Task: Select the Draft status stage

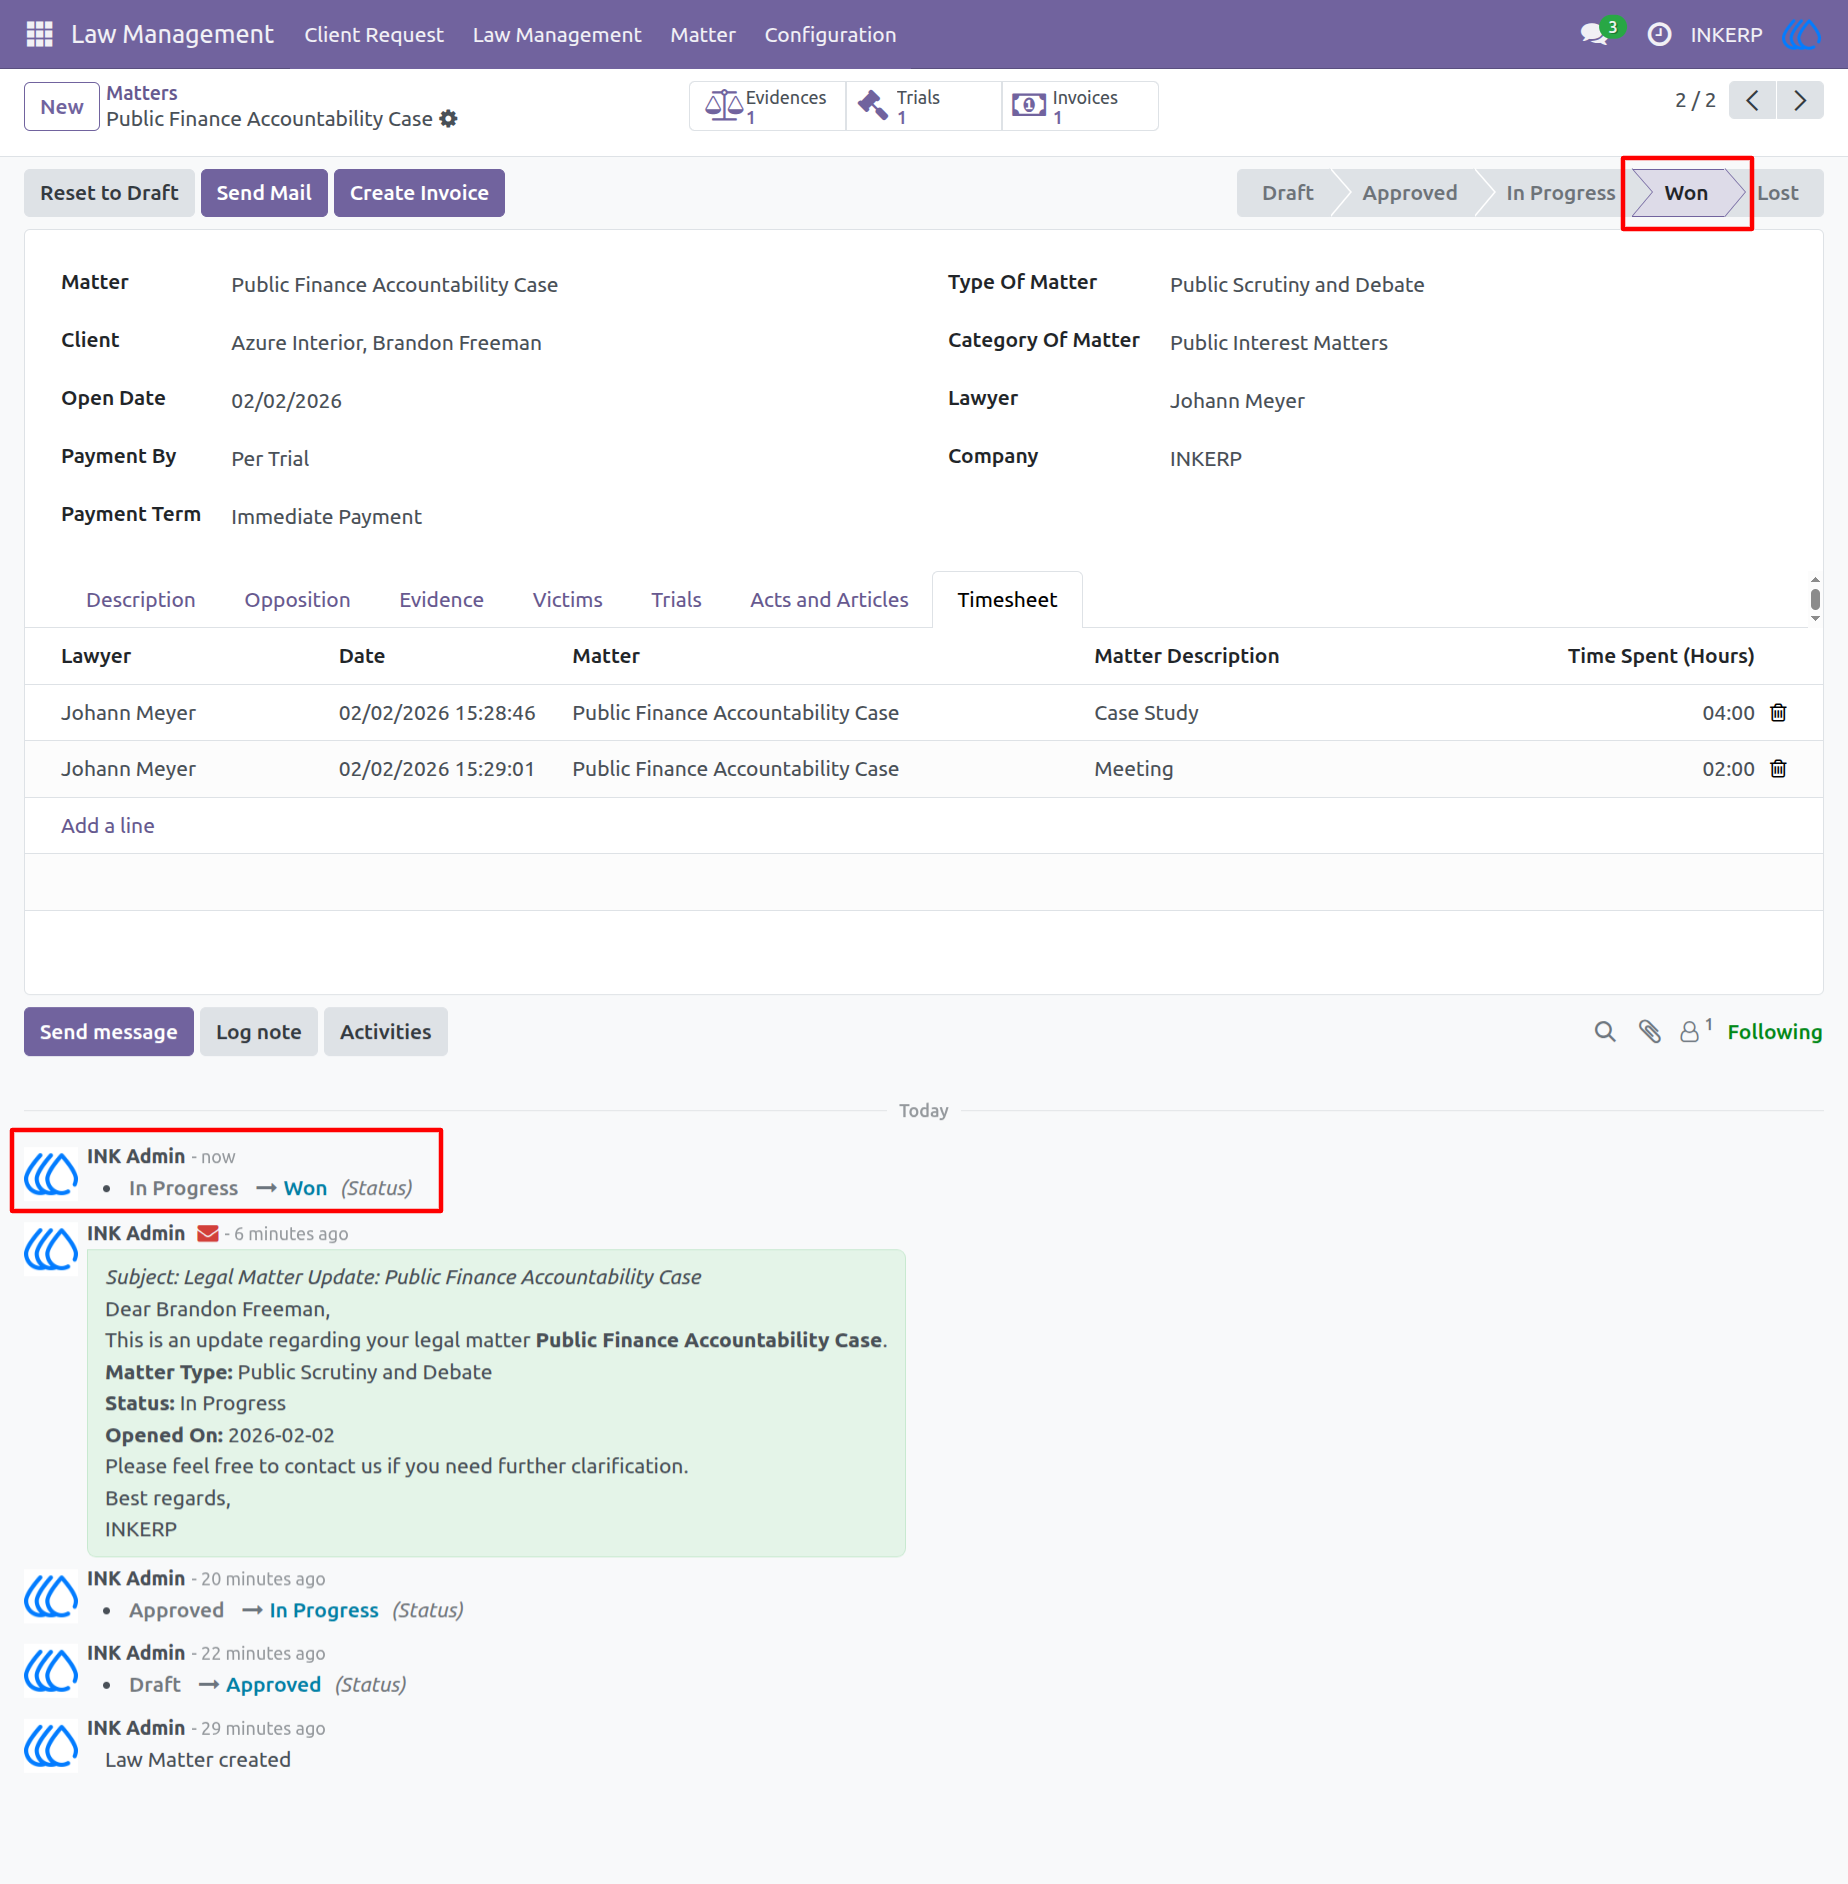Action: click(1287, 193)
